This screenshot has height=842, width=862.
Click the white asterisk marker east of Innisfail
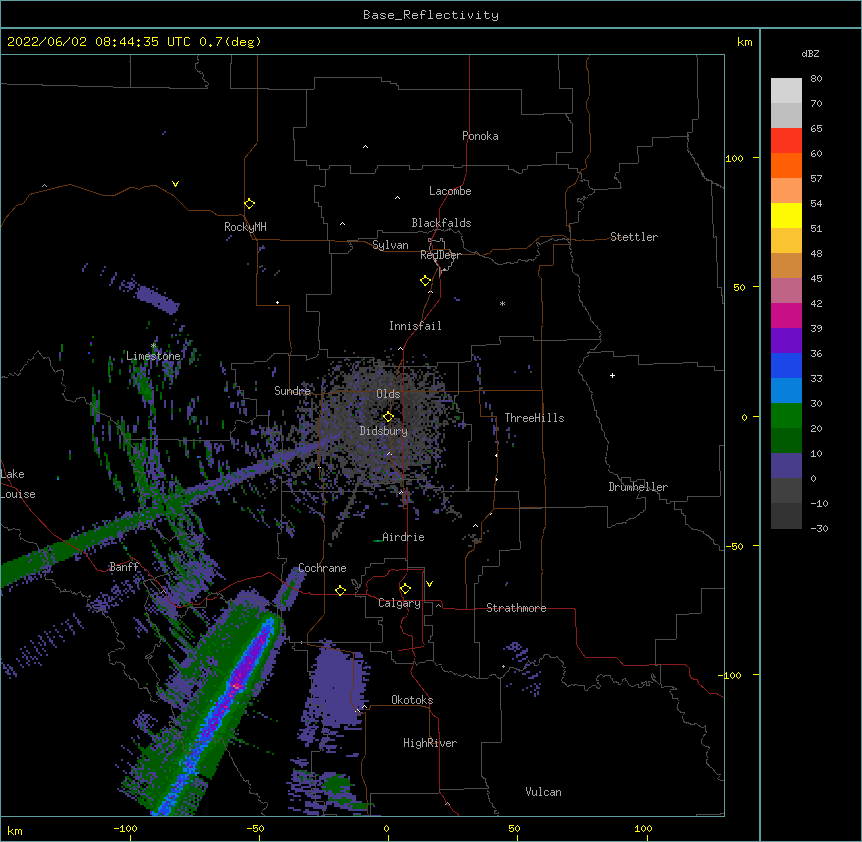(x=502, y=303)
